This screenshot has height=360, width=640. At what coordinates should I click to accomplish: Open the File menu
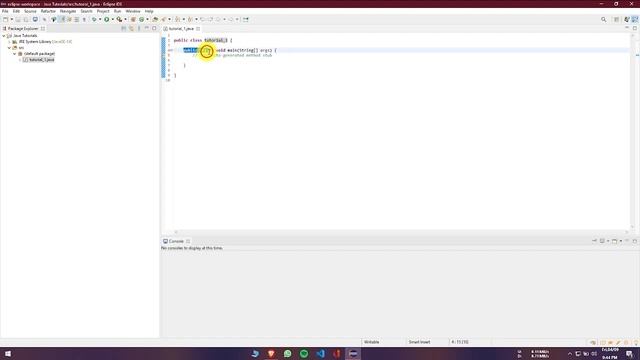(5, 11)
